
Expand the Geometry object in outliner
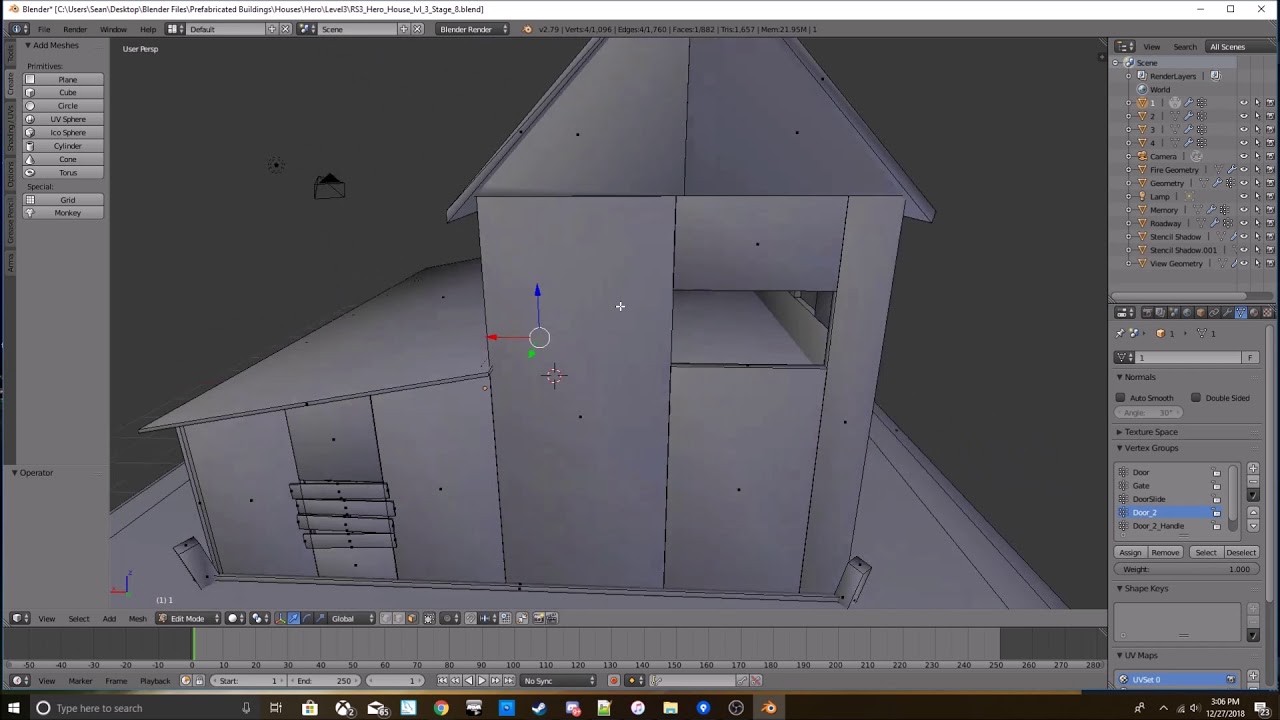click(1129, 183)
